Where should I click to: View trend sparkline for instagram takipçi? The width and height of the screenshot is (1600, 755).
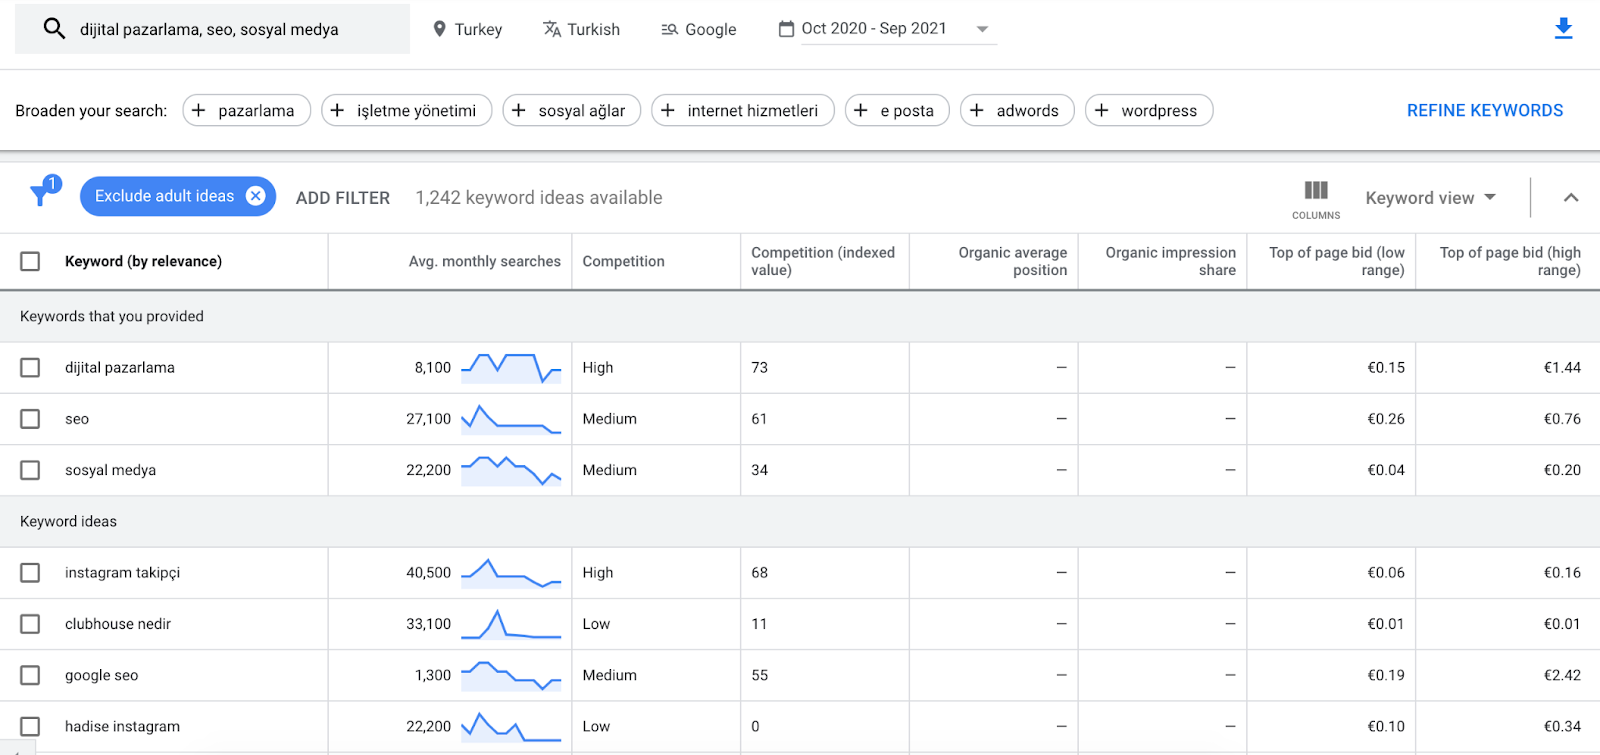pos(511,573)
